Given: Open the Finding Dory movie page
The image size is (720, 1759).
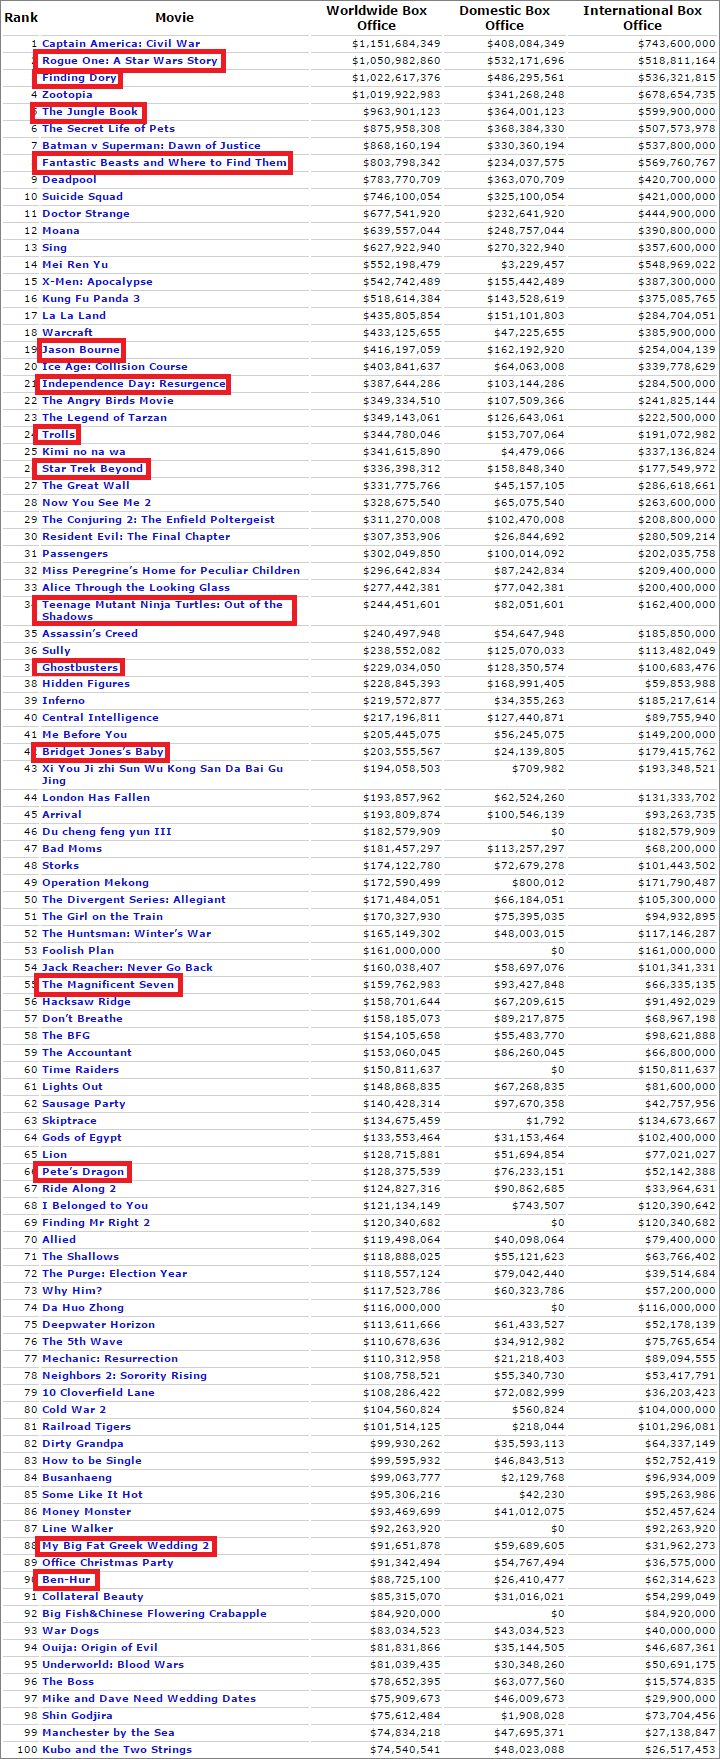Looking at the screenshot, I should (x=79, y=78).
